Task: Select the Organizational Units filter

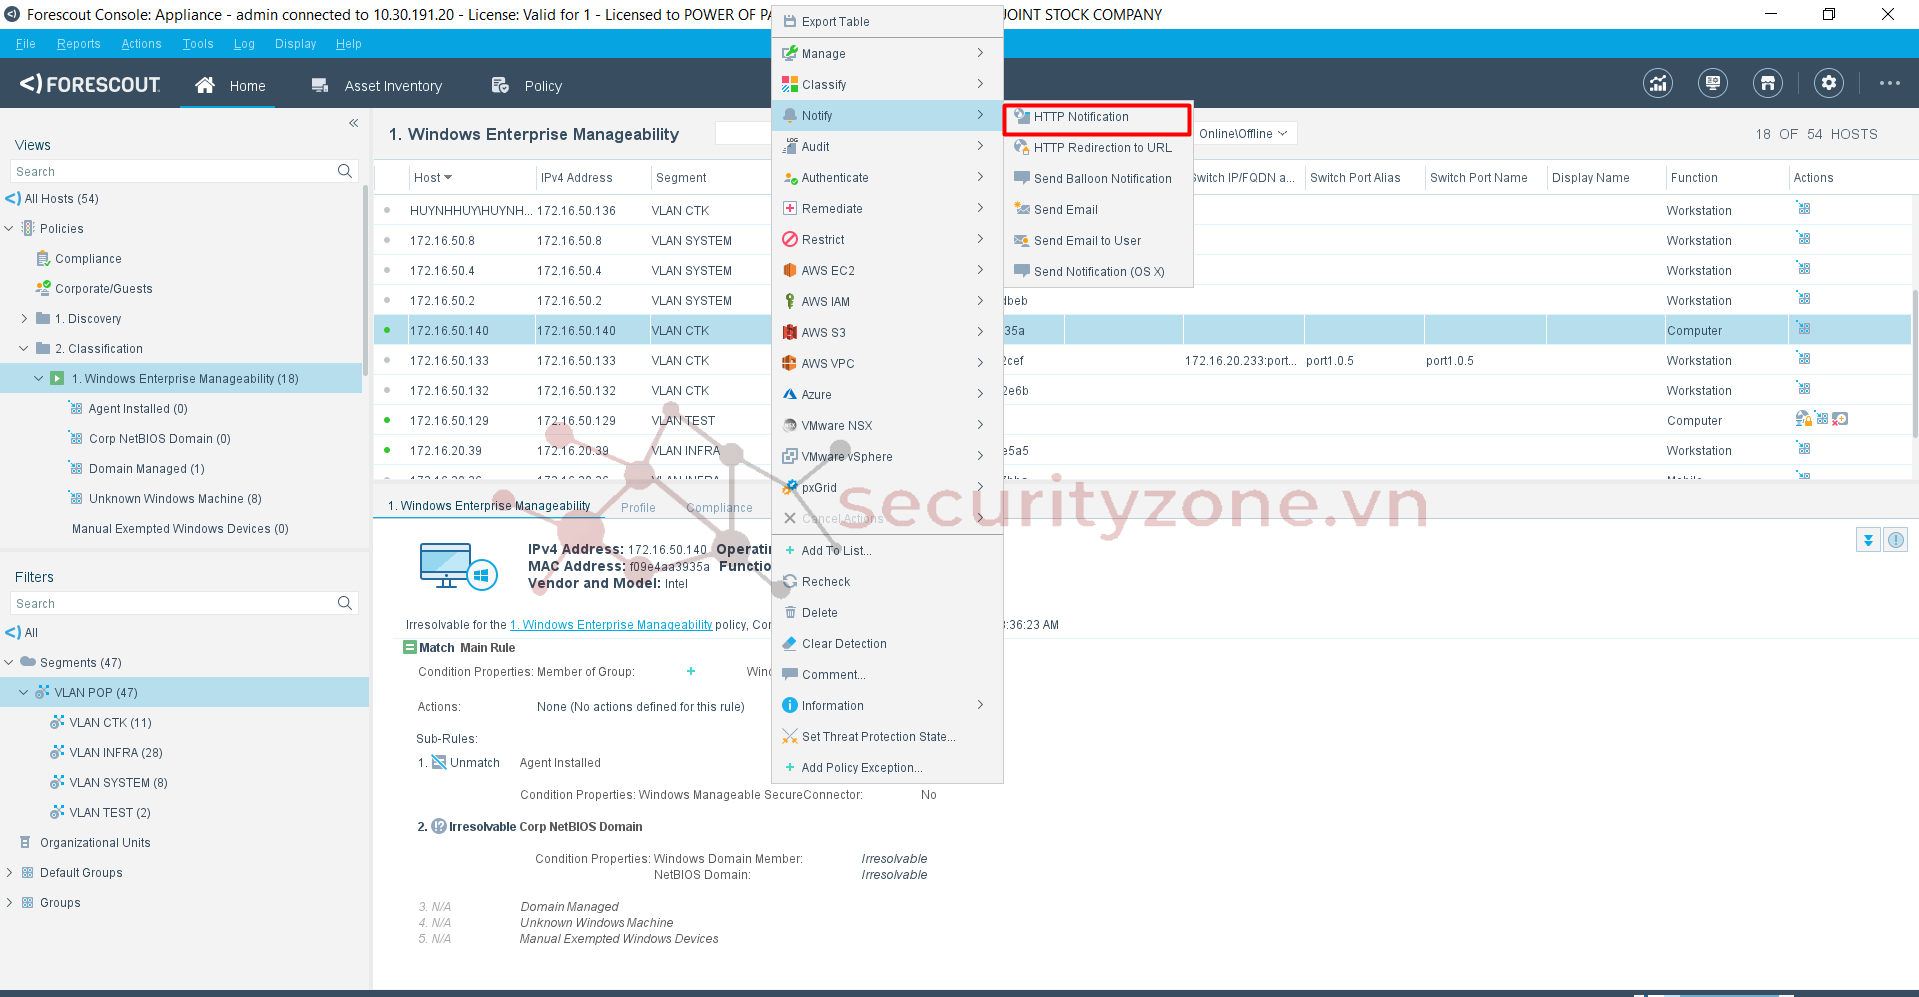Action: pyautogui.click(x=95, y=842)
